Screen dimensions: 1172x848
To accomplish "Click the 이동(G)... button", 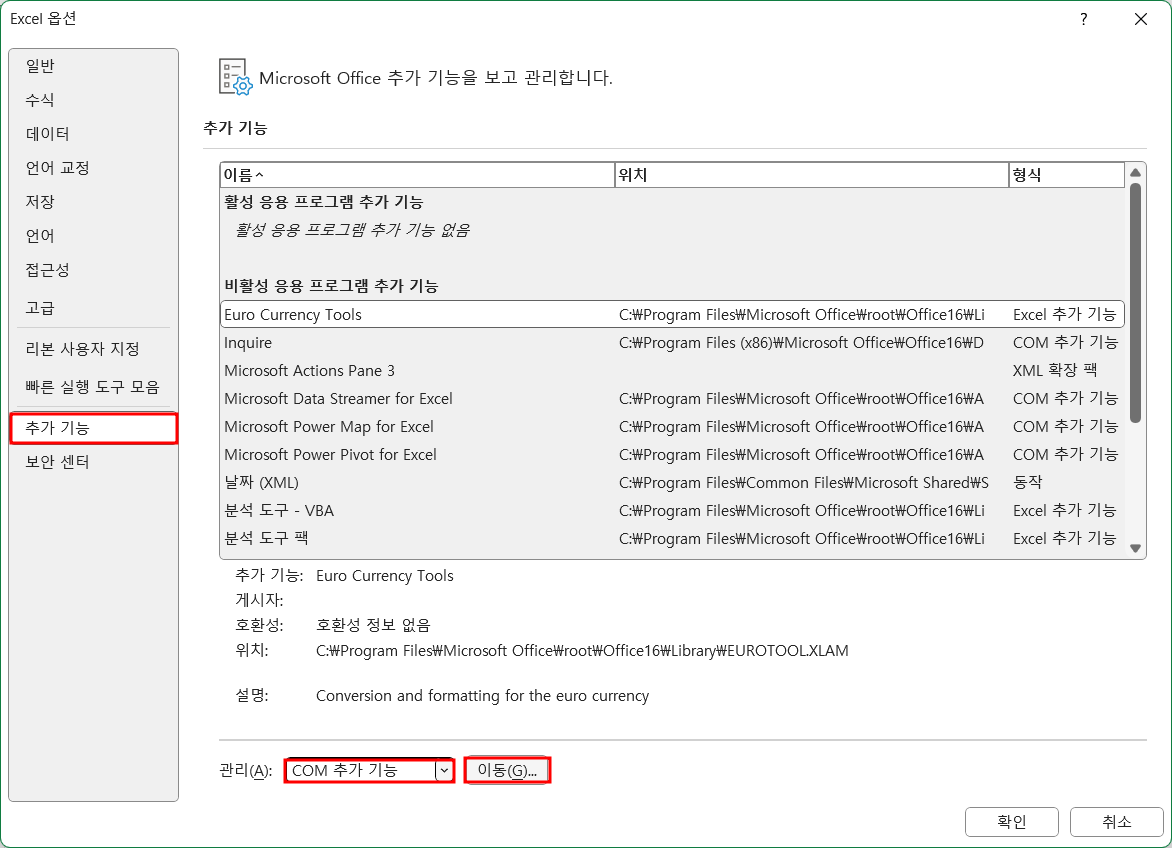I will point(508,770).
